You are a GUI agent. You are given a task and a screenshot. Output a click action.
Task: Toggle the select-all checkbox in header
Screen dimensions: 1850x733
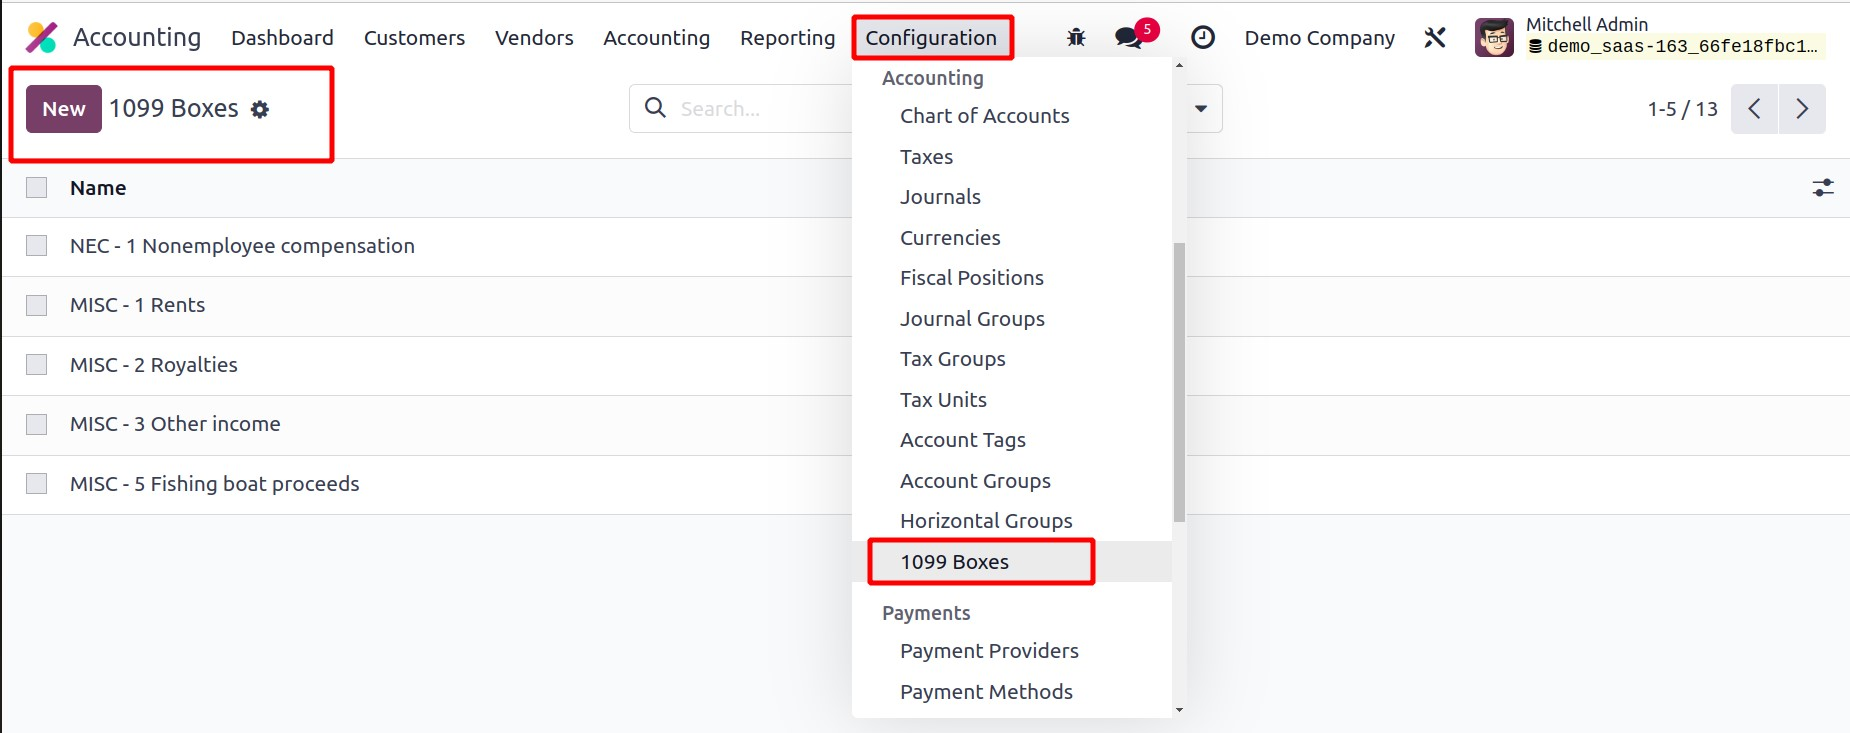pos(37,188)
